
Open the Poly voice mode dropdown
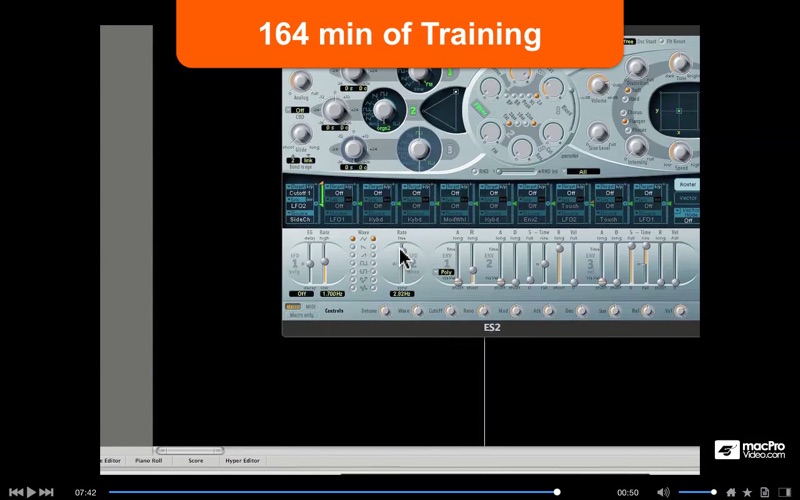[x=444, y=272]
